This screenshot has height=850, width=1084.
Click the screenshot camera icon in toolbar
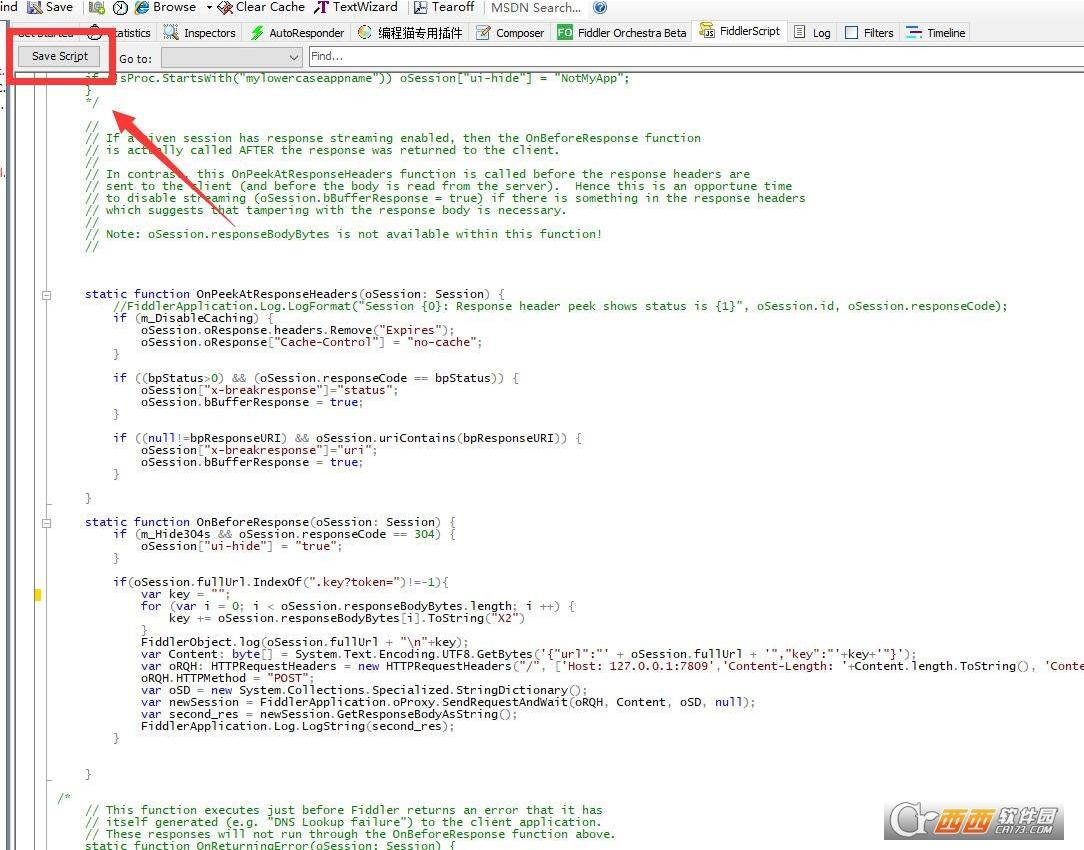tap(97, 8)
